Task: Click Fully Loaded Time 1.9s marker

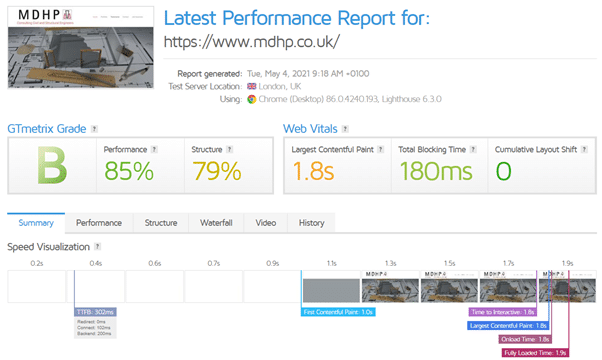Action: click(535, 353)
